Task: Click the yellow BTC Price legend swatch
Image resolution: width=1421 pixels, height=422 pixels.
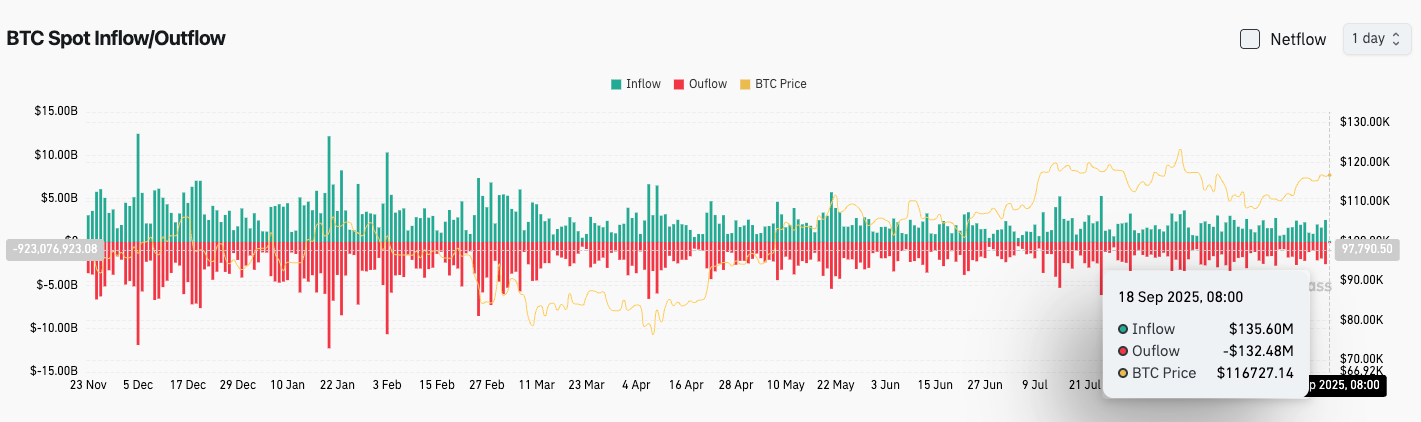Action: (x=745, y=84)
